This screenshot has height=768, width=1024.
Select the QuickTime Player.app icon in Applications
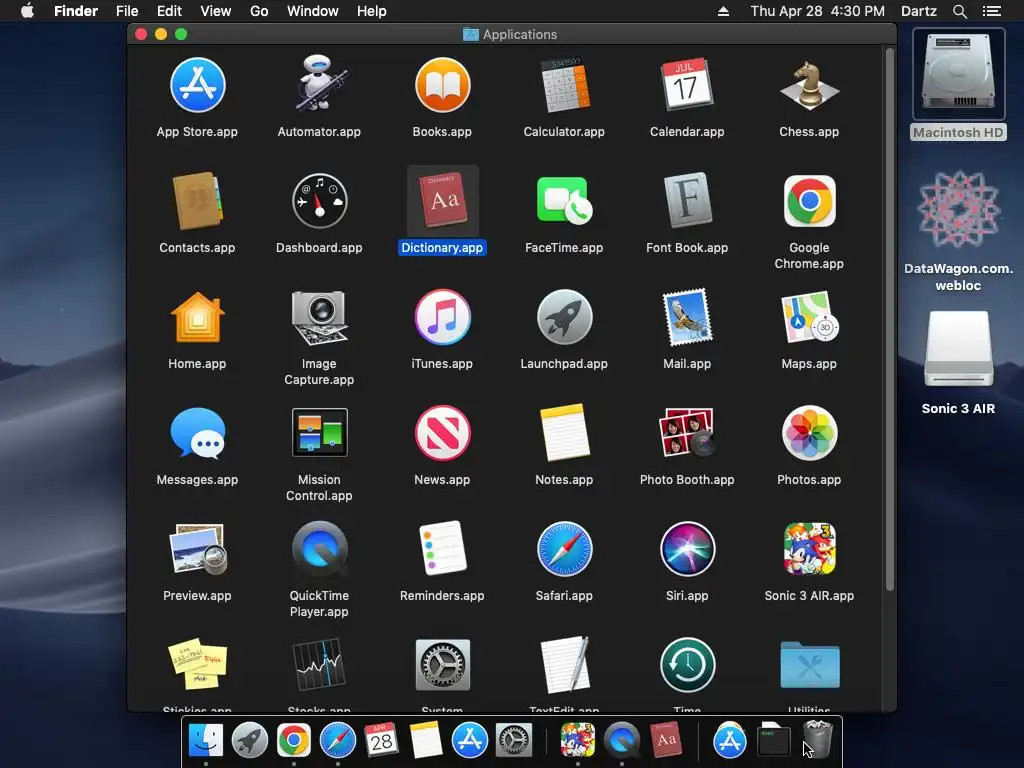click(319, 549)
